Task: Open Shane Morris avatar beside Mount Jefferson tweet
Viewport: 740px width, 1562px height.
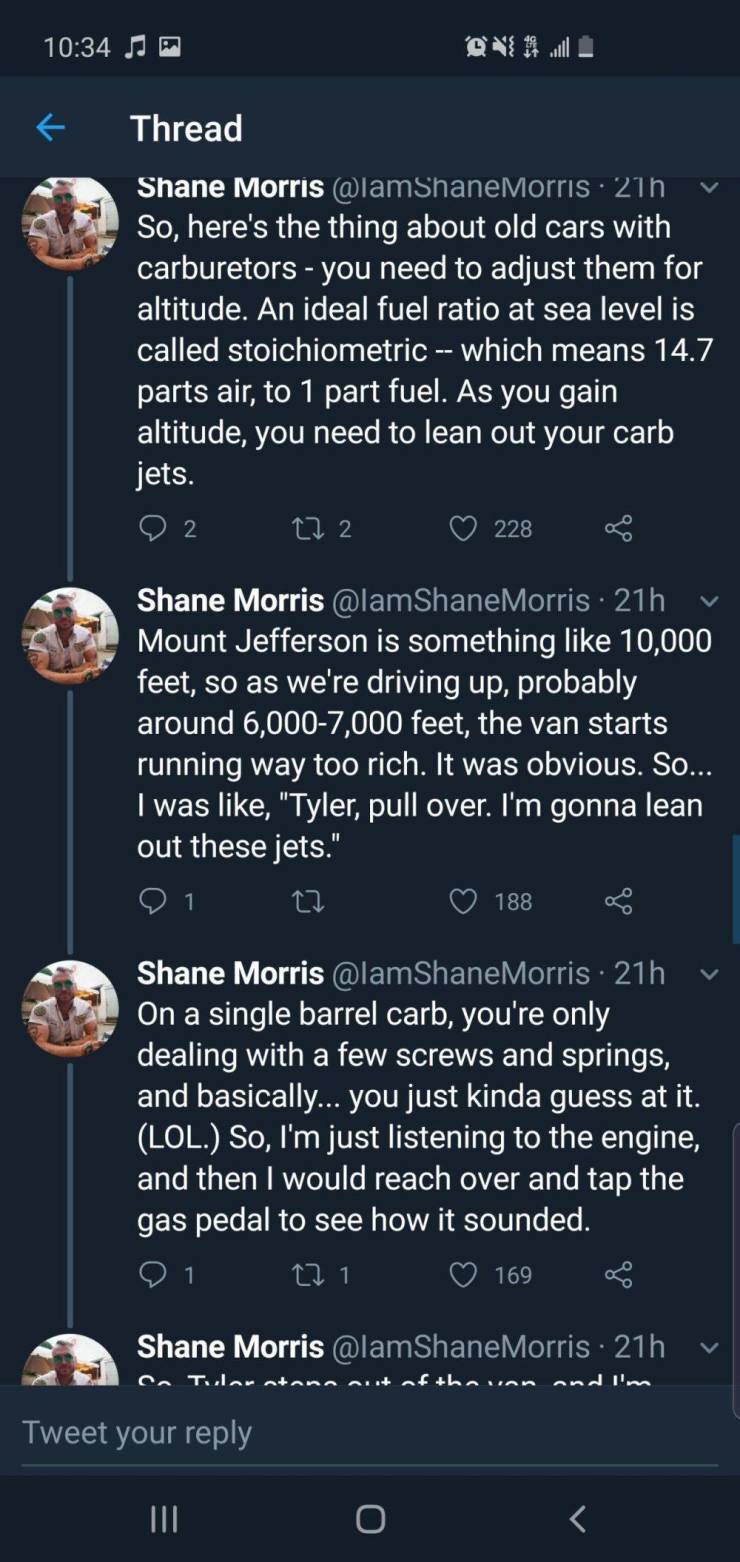Action: point(70,636)
